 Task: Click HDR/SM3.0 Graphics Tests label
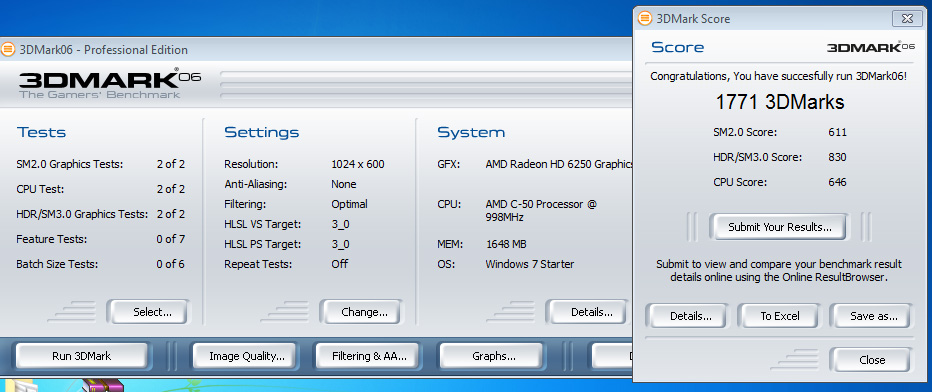[x=82, y=214]
